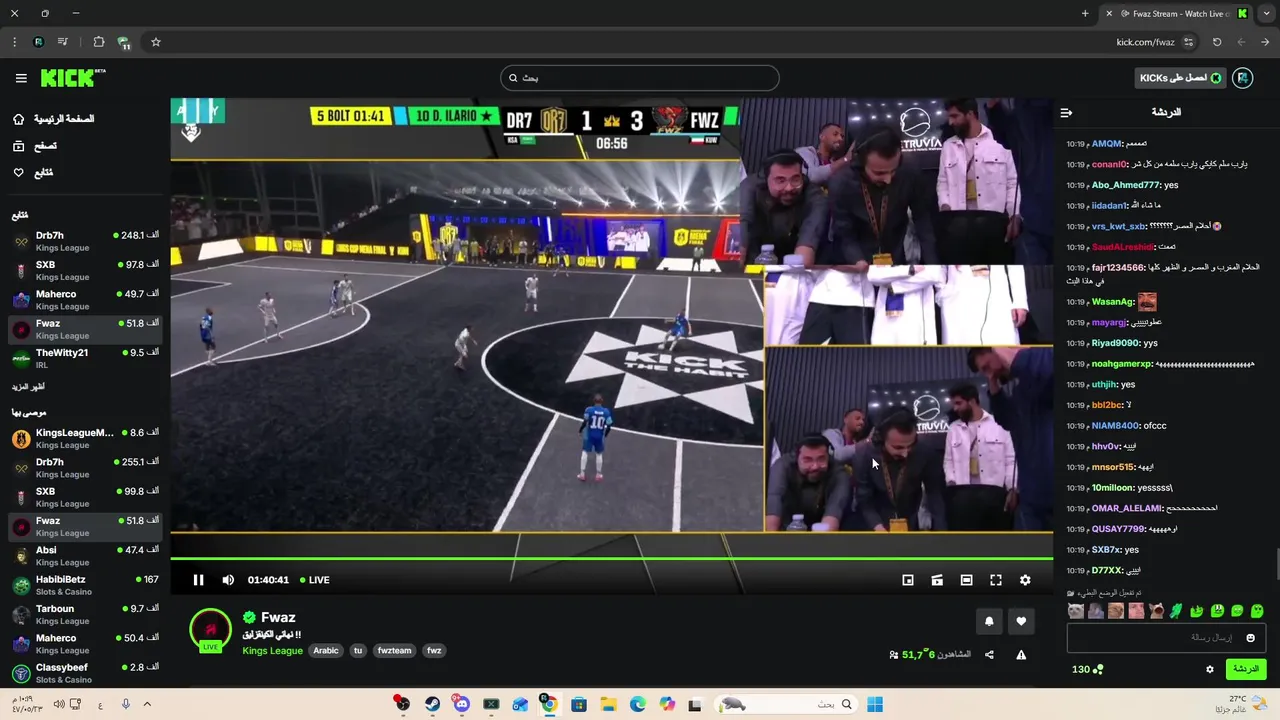Viewport: 1280px width, 720px height.
Task: Toggle notifications bell for Fwaz
Action: (x=989, y=621)
